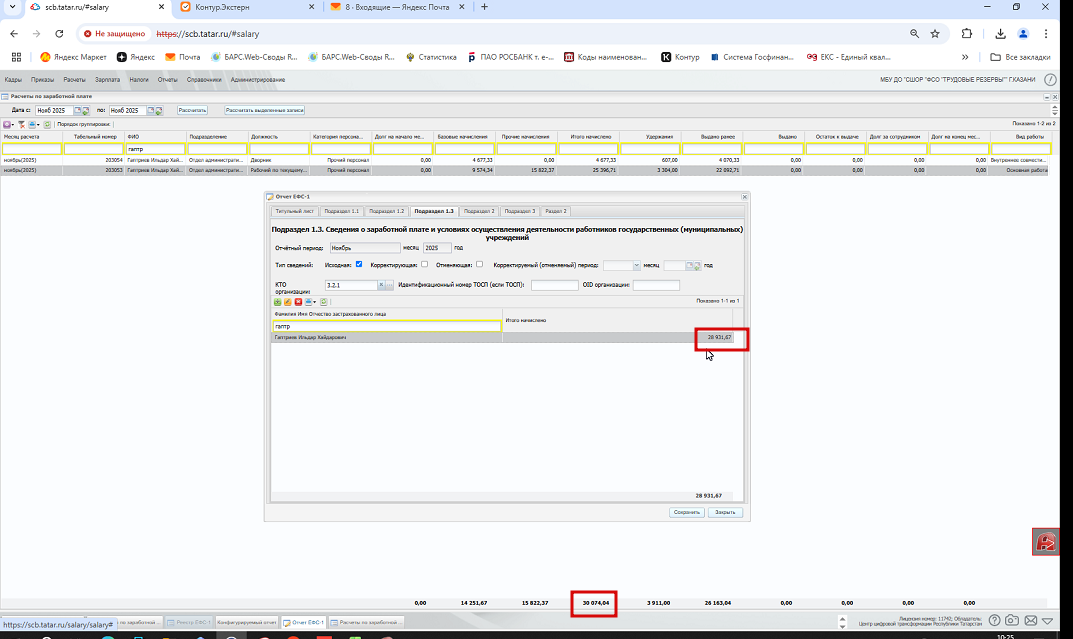Switch to Раздел 2 tab
1073x639 pixels.
pos(556,211)
